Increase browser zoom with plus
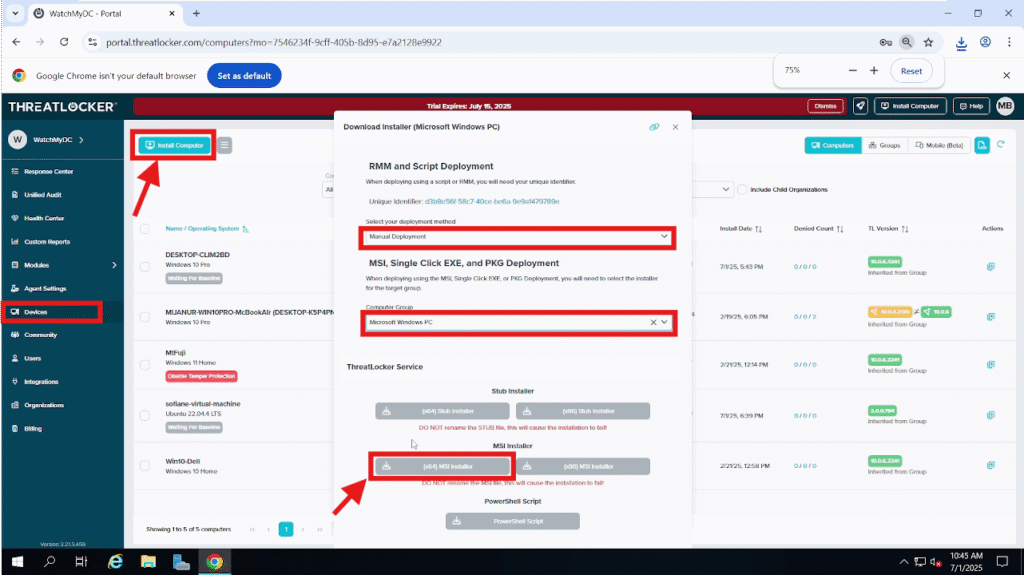This screenshot has width=1024, height=575. [x=874, y=71]
